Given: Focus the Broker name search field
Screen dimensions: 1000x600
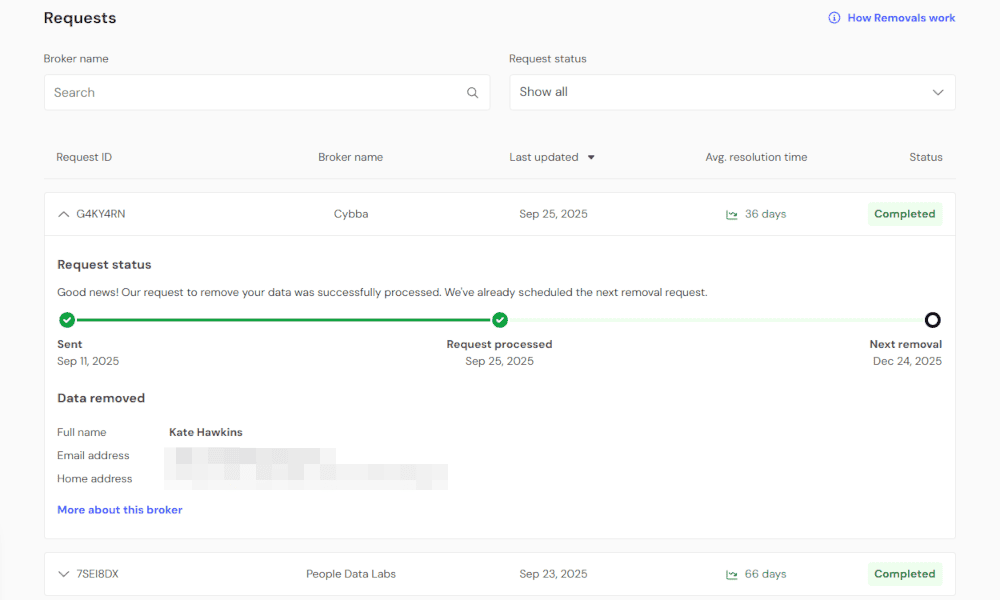Looking at the screenshot, I should (255, 93).
